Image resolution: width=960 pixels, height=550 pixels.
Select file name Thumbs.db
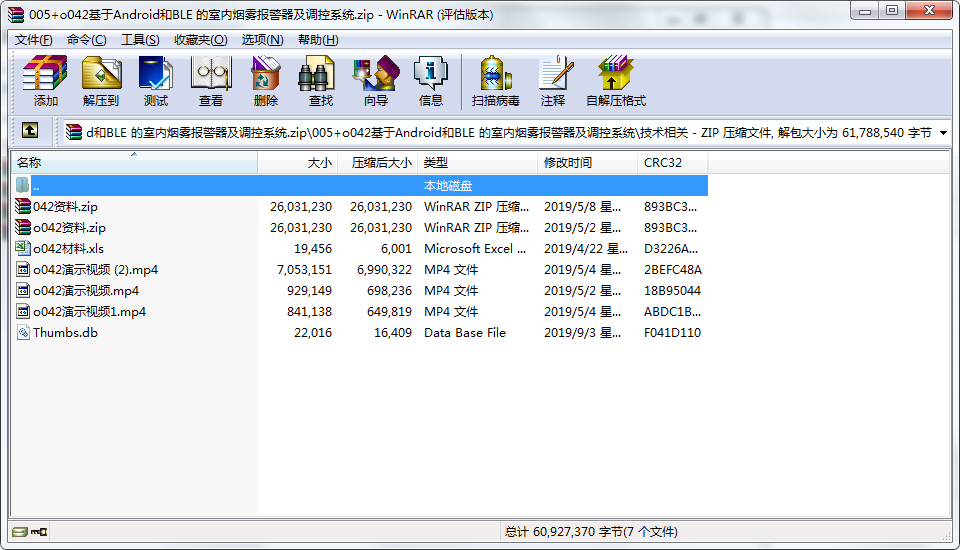(66, 333)
